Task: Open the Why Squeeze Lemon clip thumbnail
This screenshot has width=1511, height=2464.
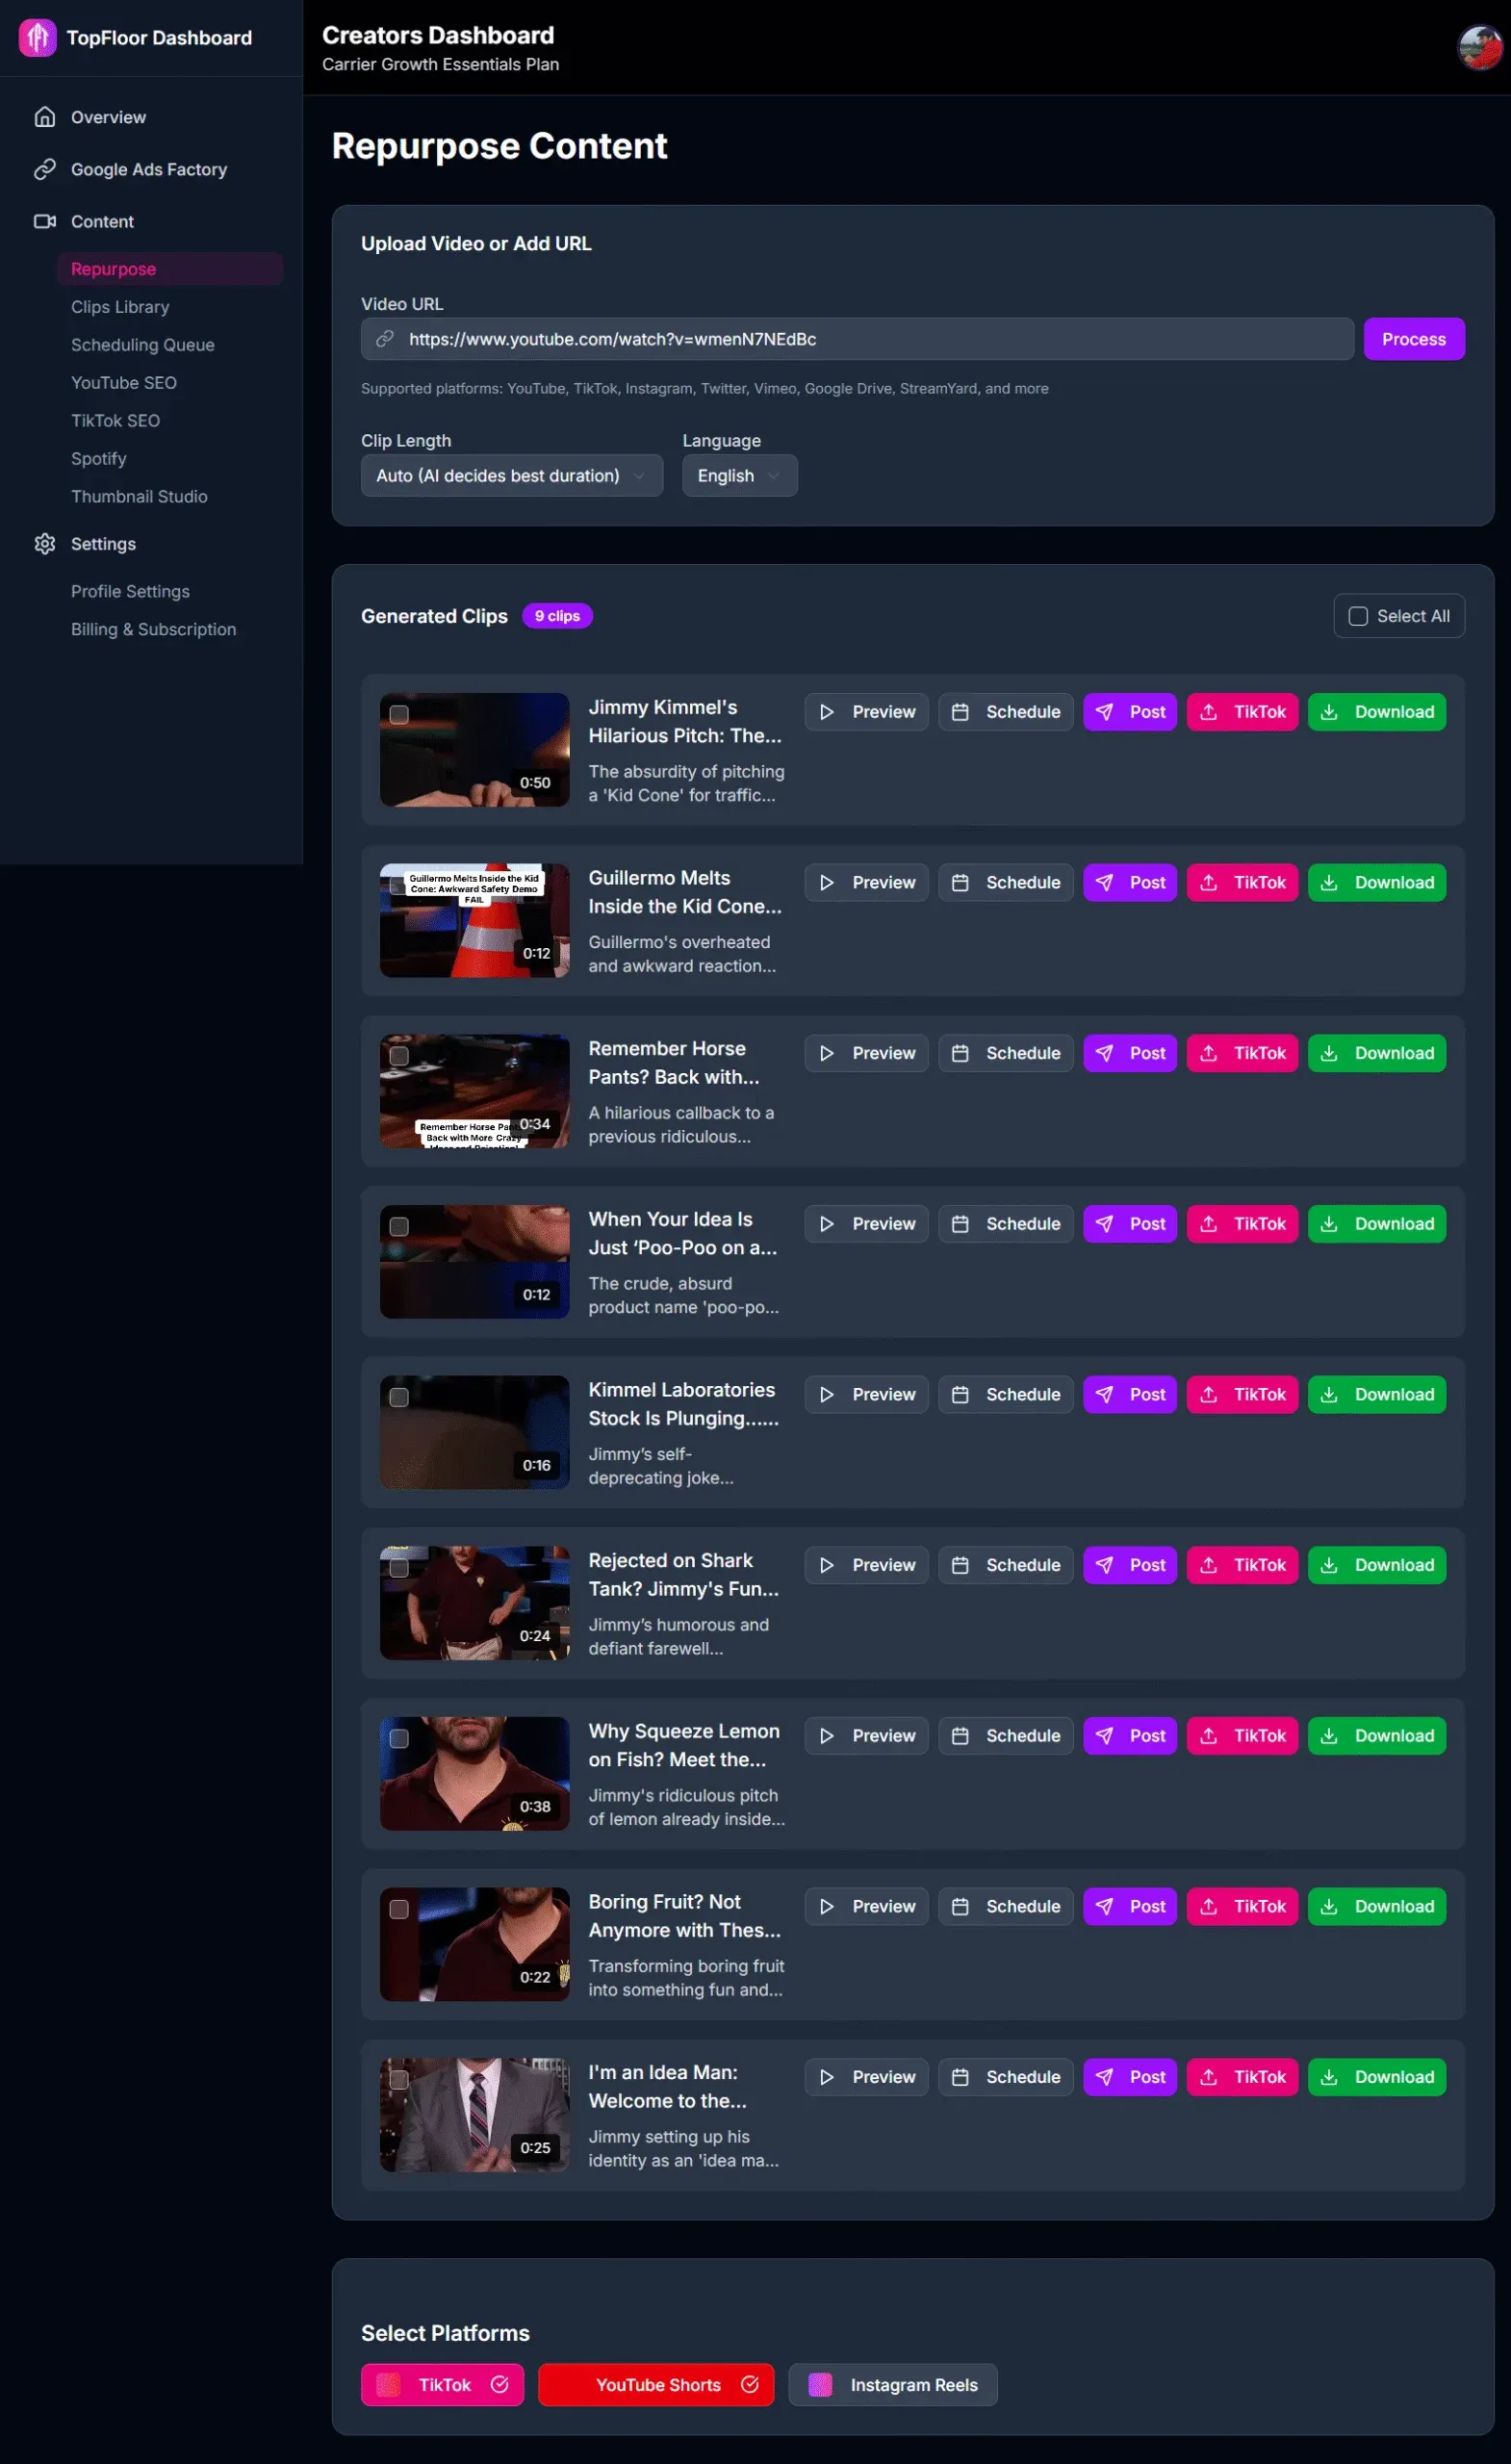Action: point(474,1774)
